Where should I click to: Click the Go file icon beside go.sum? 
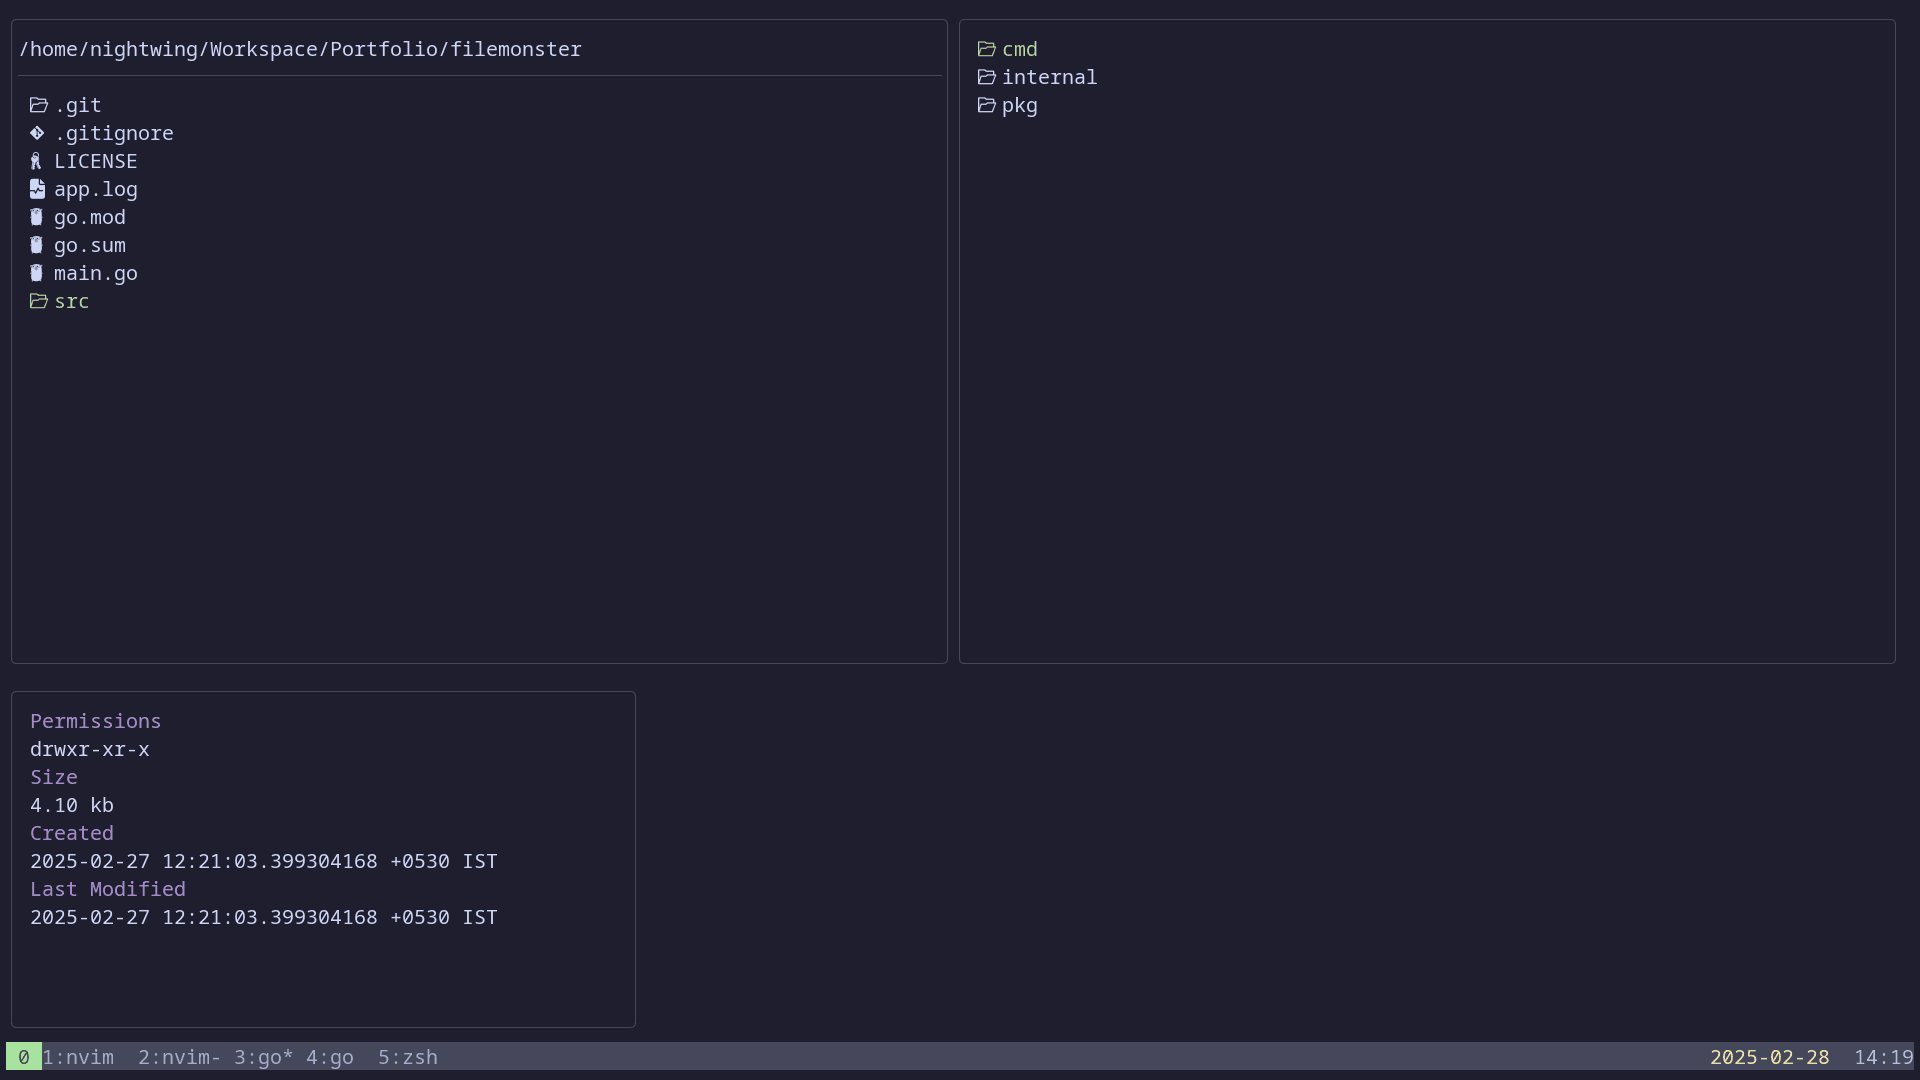[x=36, y=245]
